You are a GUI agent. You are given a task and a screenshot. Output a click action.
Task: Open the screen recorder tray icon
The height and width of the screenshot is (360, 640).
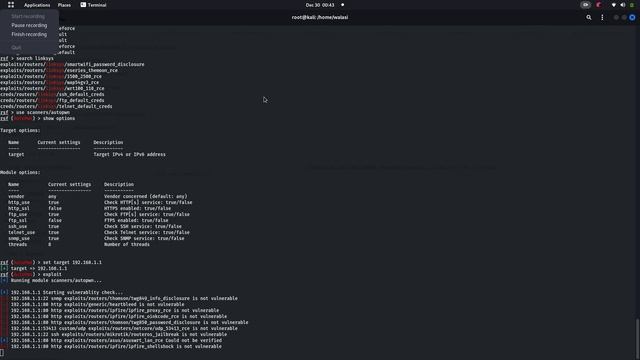(x=585, y=5)
